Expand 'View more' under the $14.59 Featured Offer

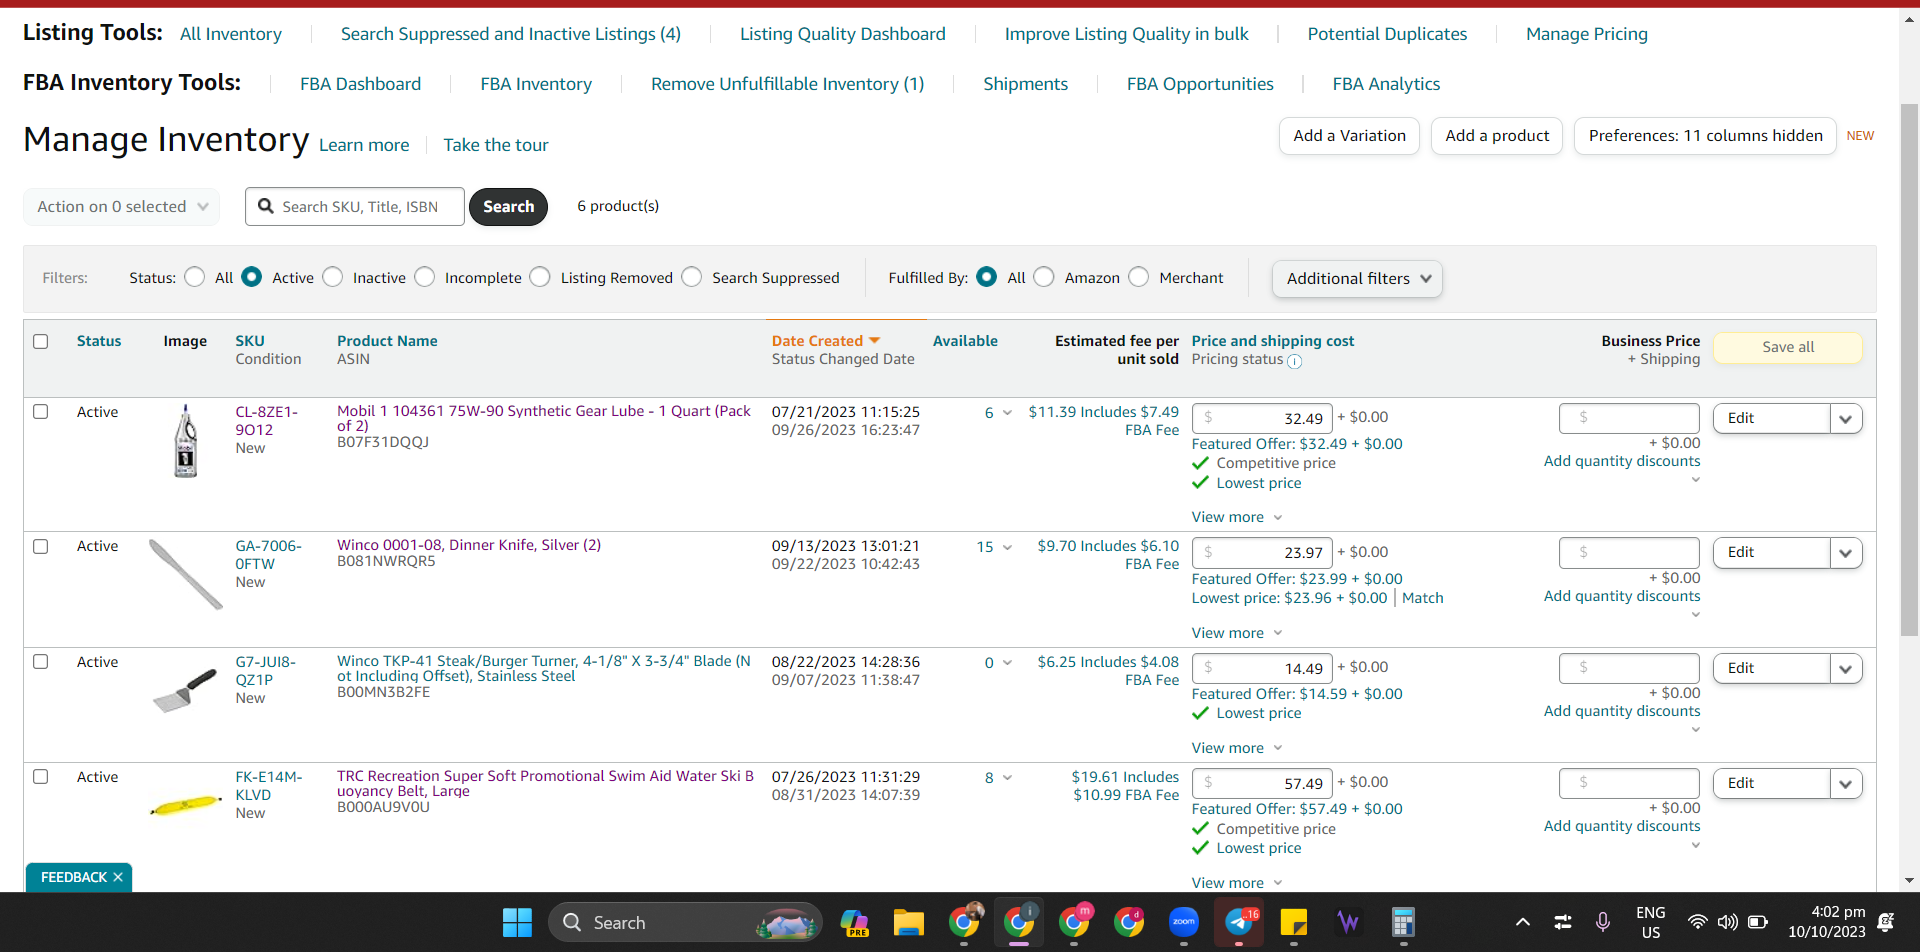(x=1237, y=748)
